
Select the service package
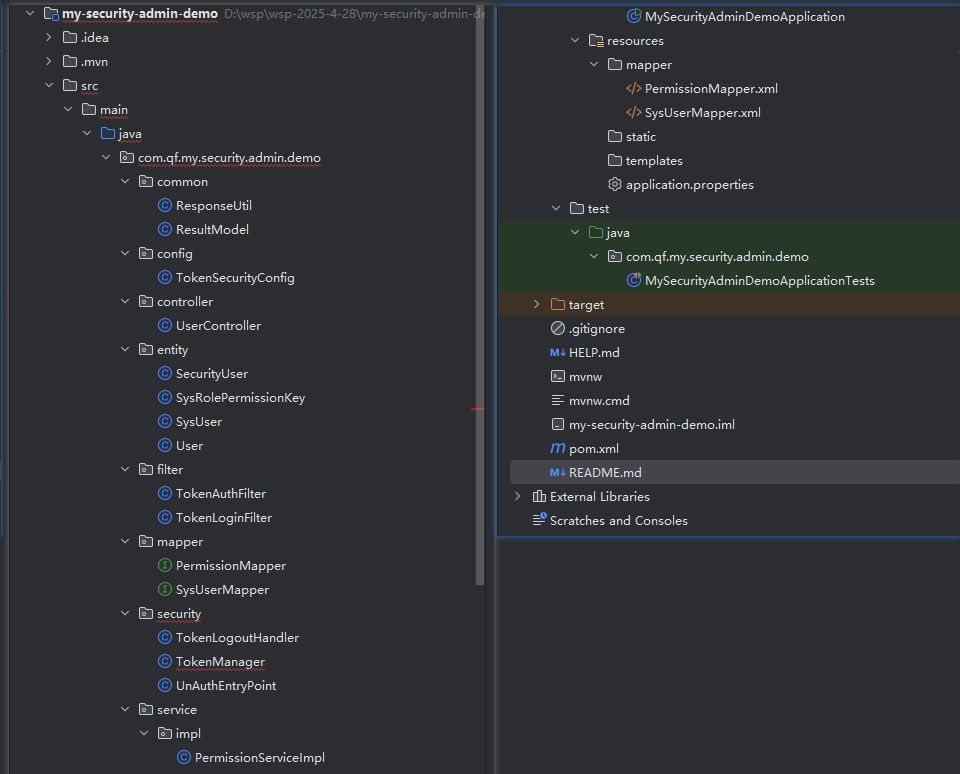(176, 709)
